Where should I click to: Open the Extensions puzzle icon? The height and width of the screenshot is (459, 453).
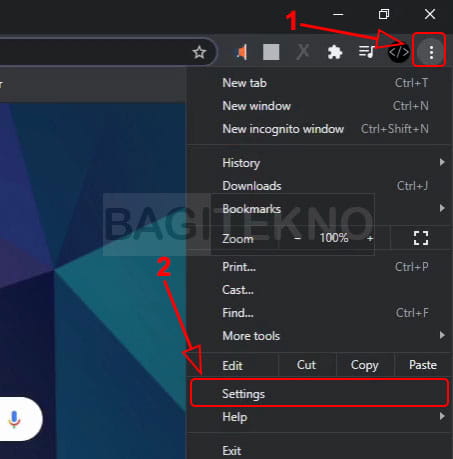coord(335,52)
